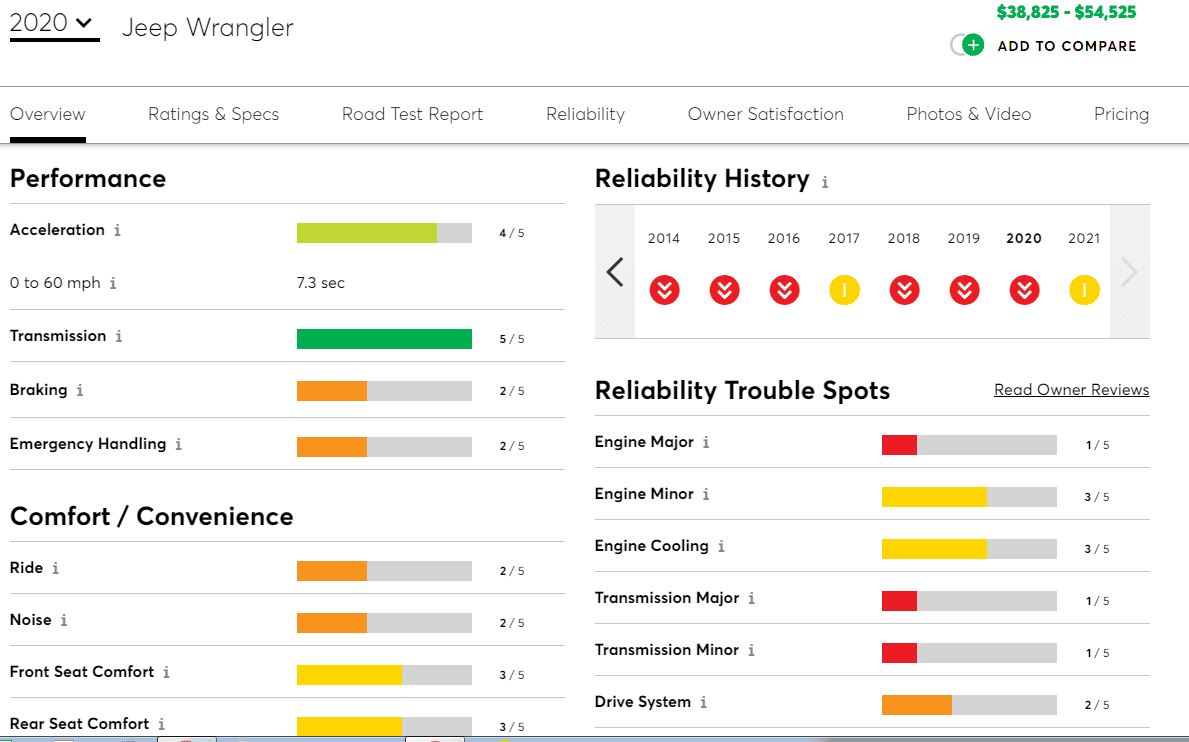Screen dimensions: 1189x742
Task: Toggle Add to Compare switch
Action: tap(968, 45)
